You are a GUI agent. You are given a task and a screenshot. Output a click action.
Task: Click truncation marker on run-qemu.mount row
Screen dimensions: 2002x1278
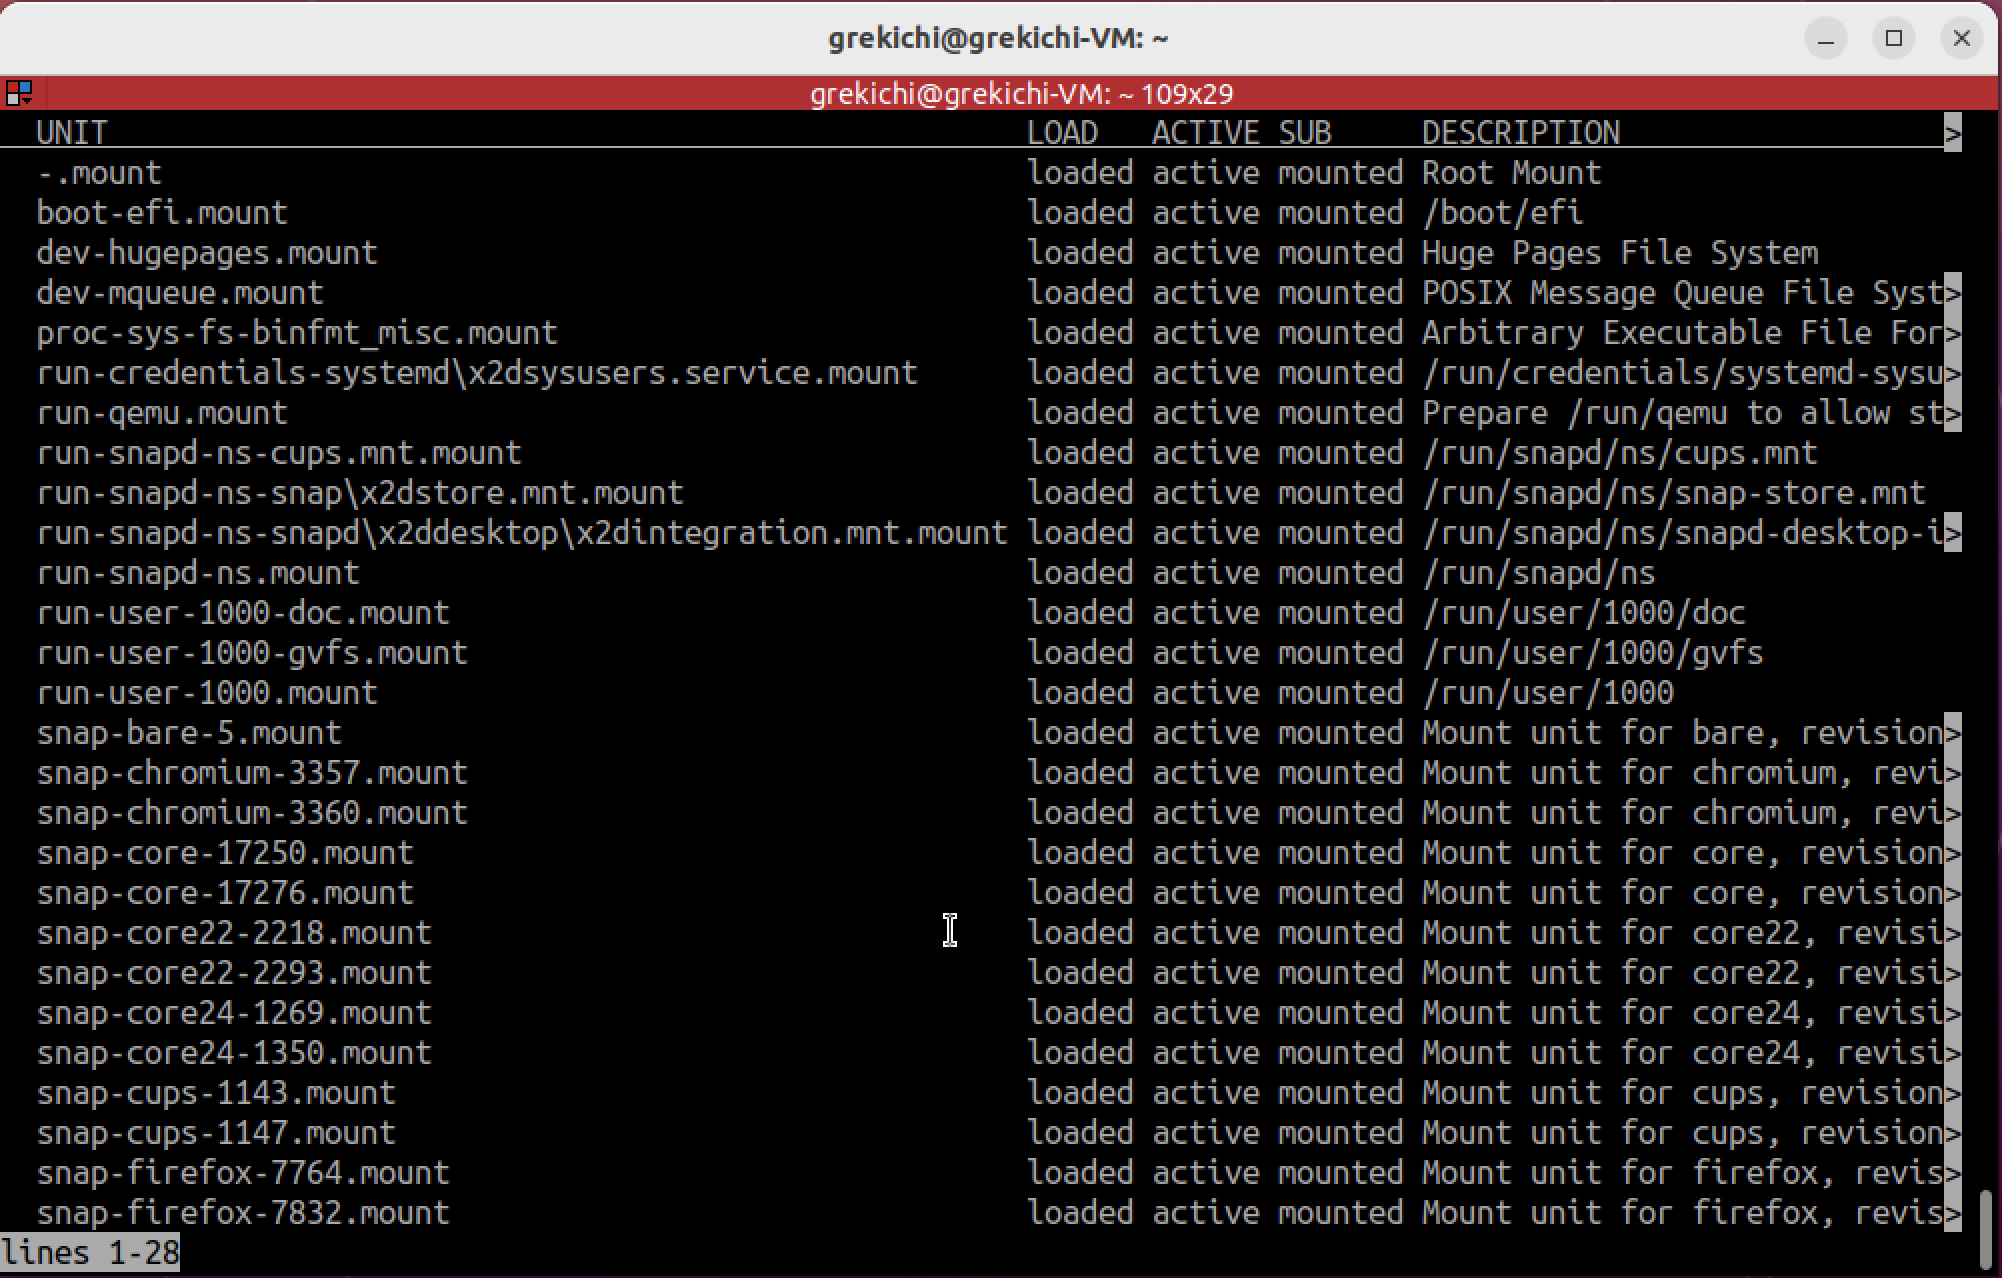pos(1952,413)
